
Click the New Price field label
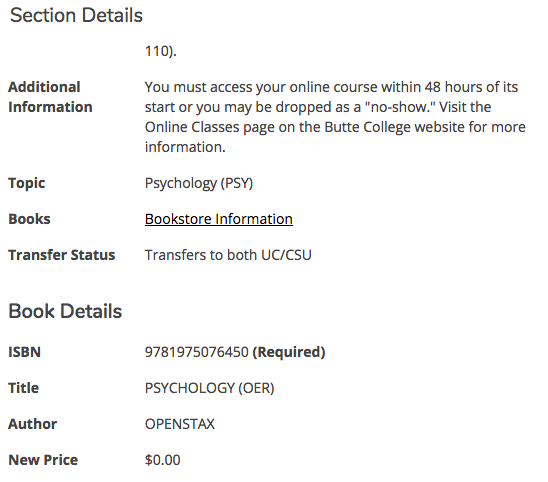[x=43, y=460]
